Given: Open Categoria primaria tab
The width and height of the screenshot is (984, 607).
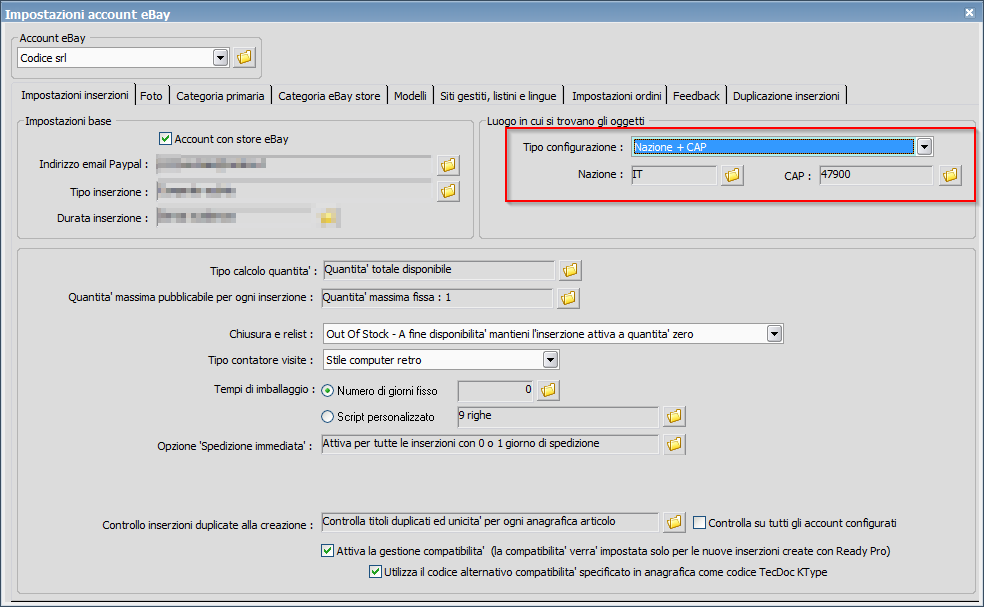Looking at the screenshot, I should [x=220, y=96].
